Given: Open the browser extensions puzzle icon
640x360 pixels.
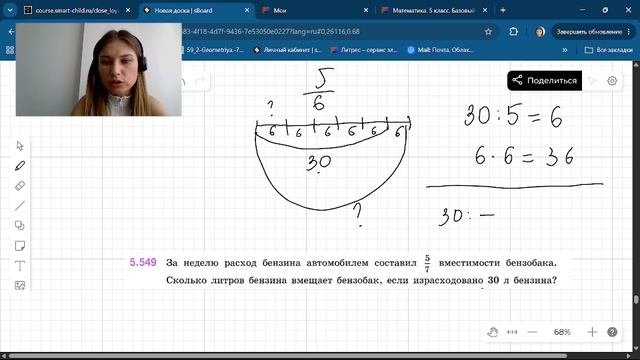Looking at the screenshot, I should [x=513, y=31].
